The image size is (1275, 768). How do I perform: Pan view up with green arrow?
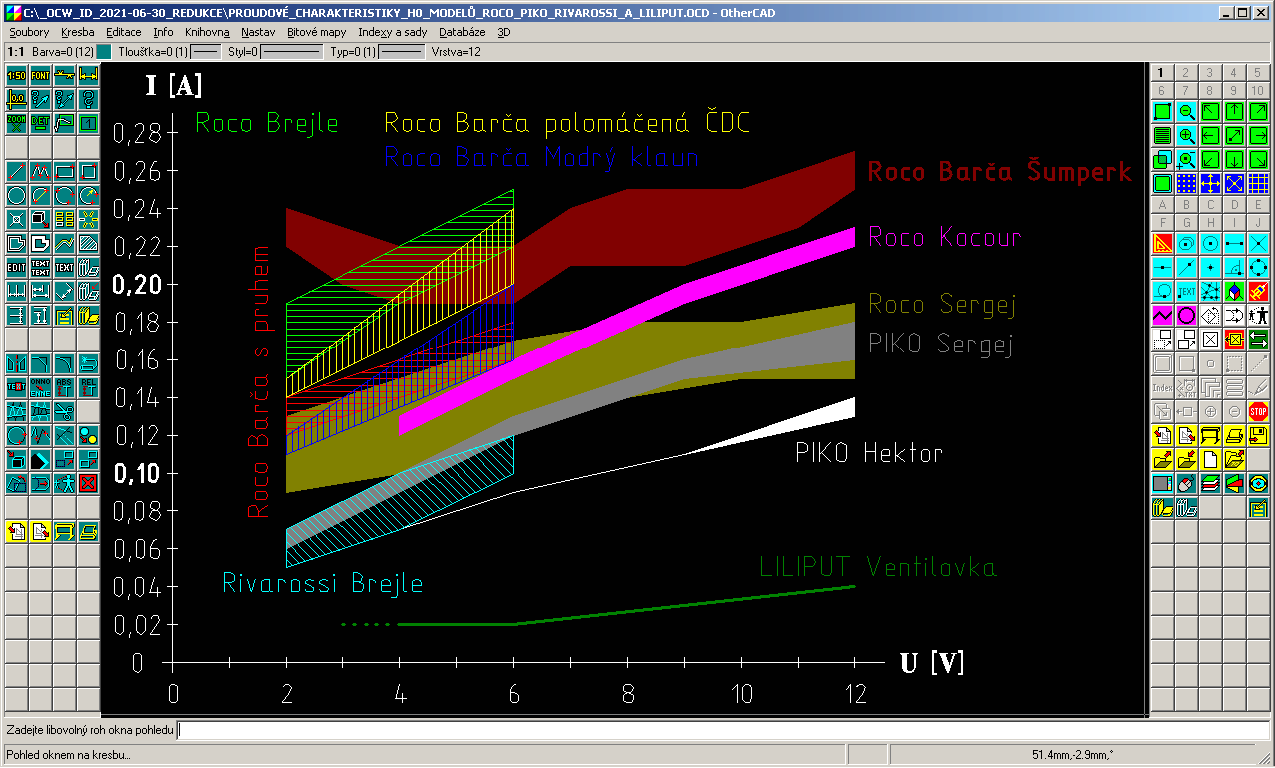[1234, 111]
